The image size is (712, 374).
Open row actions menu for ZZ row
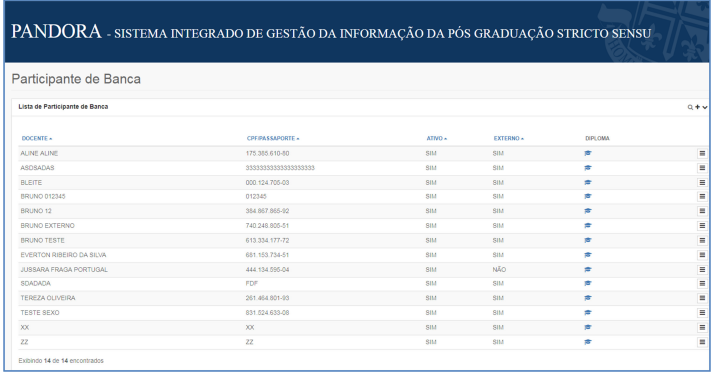702,342
